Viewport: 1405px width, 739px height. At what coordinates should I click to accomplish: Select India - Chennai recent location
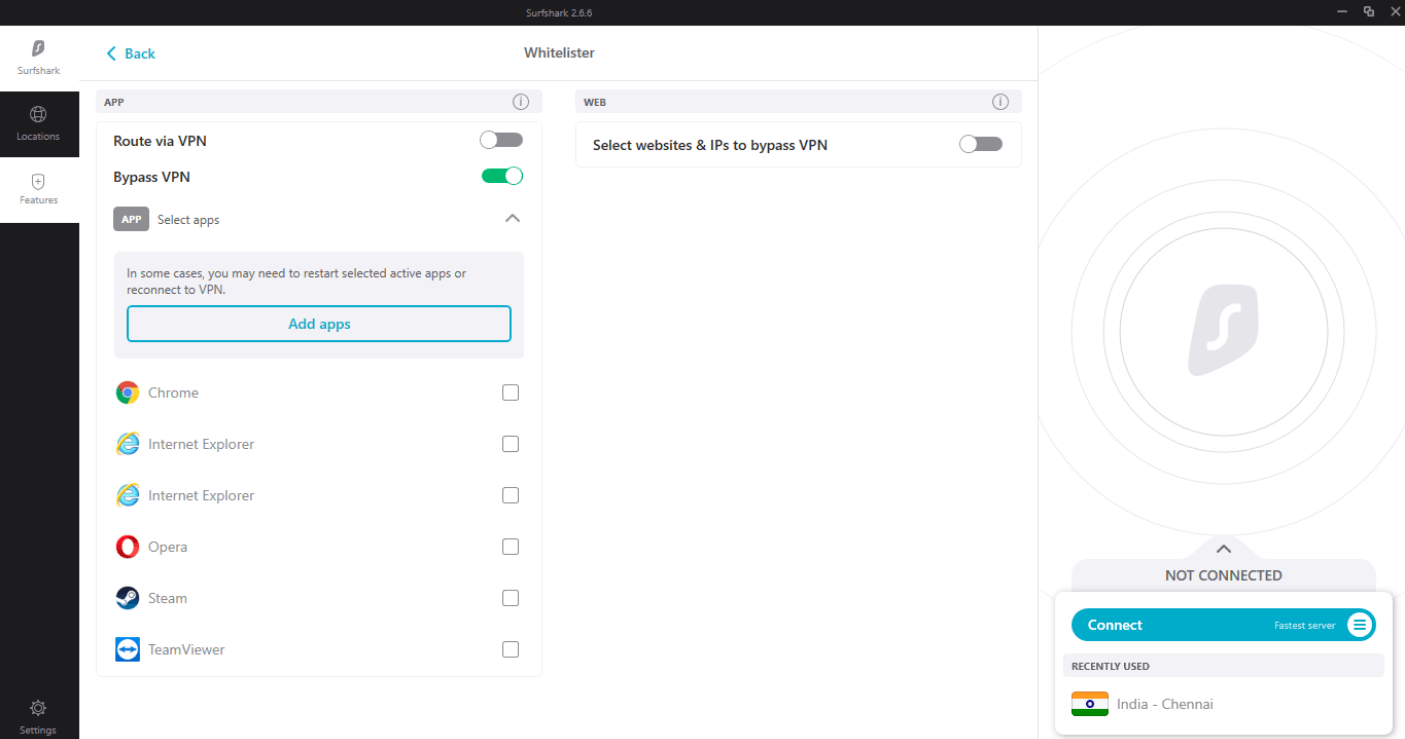tap(1223, 704)
